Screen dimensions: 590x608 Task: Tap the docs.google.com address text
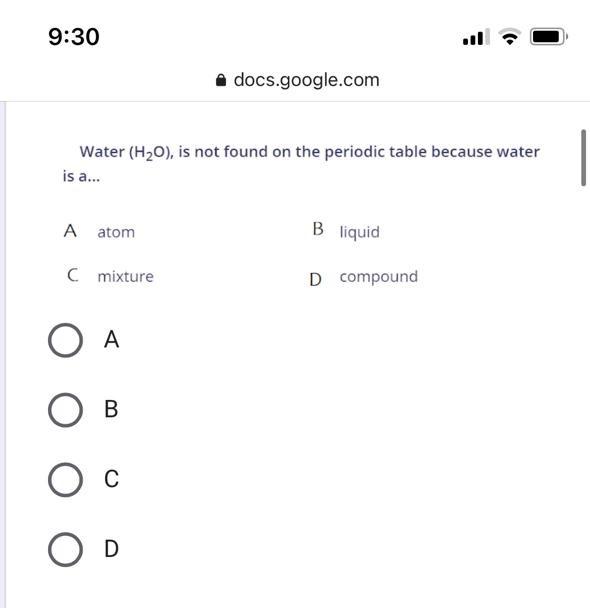tap(306, 80)
